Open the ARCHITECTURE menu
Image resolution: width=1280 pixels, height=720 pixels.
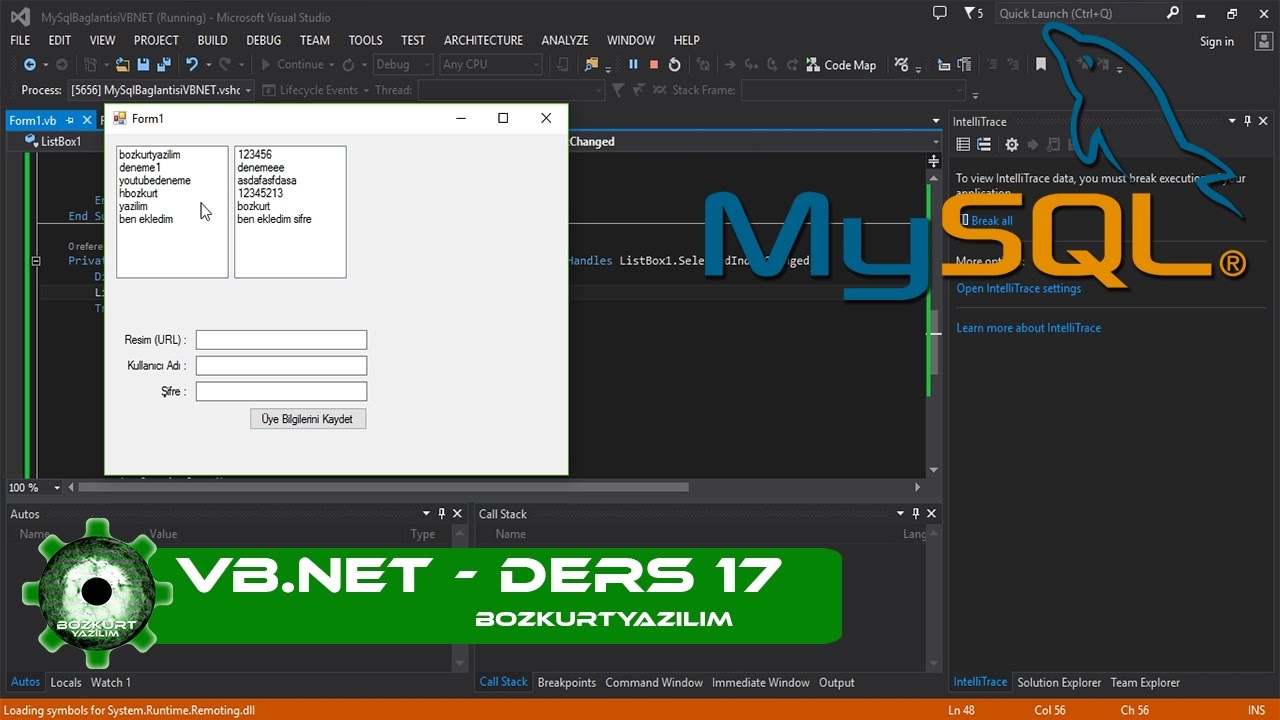[x=483, y=40]
